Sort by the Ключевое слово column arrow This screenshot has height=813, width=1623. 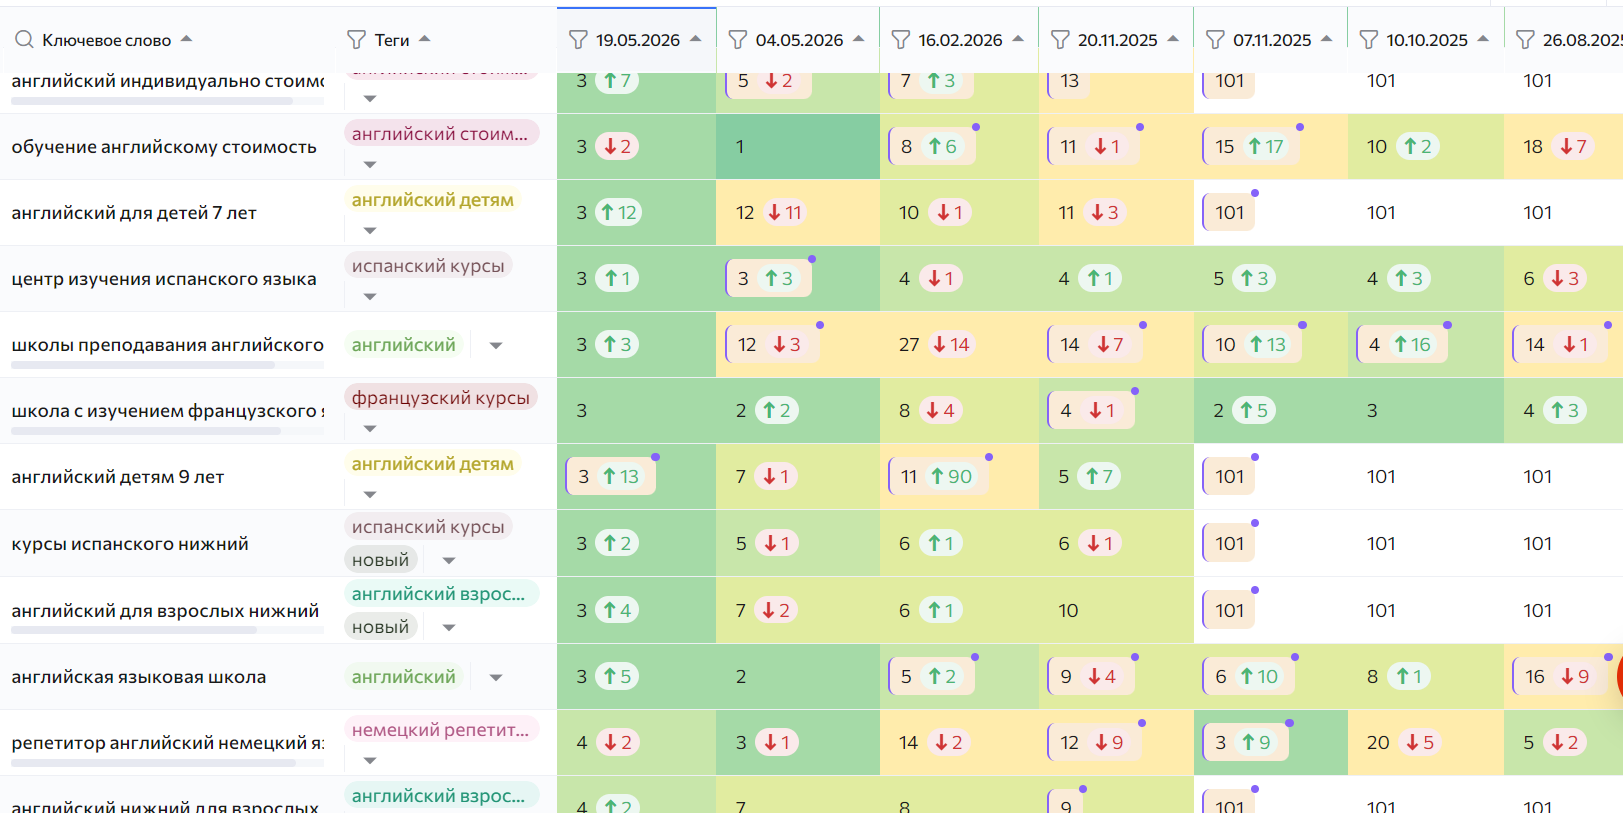click(186, 39)
